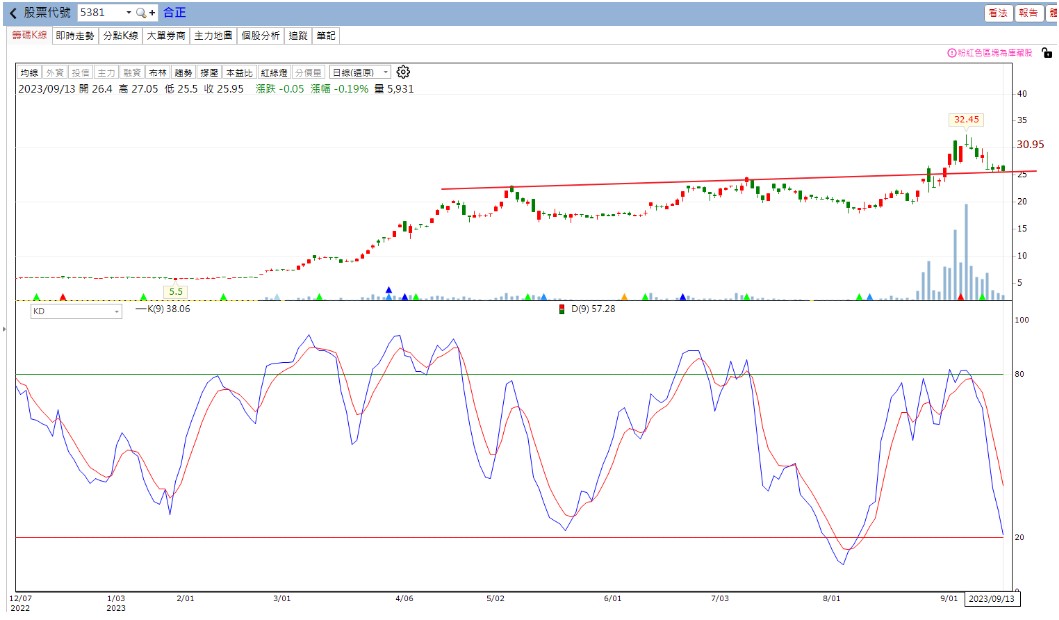The width and height of the screenshot is (1059, 620).
Task: Click the 高 27.05 high price
Action: pyautogui.click(x=138, y=89)
